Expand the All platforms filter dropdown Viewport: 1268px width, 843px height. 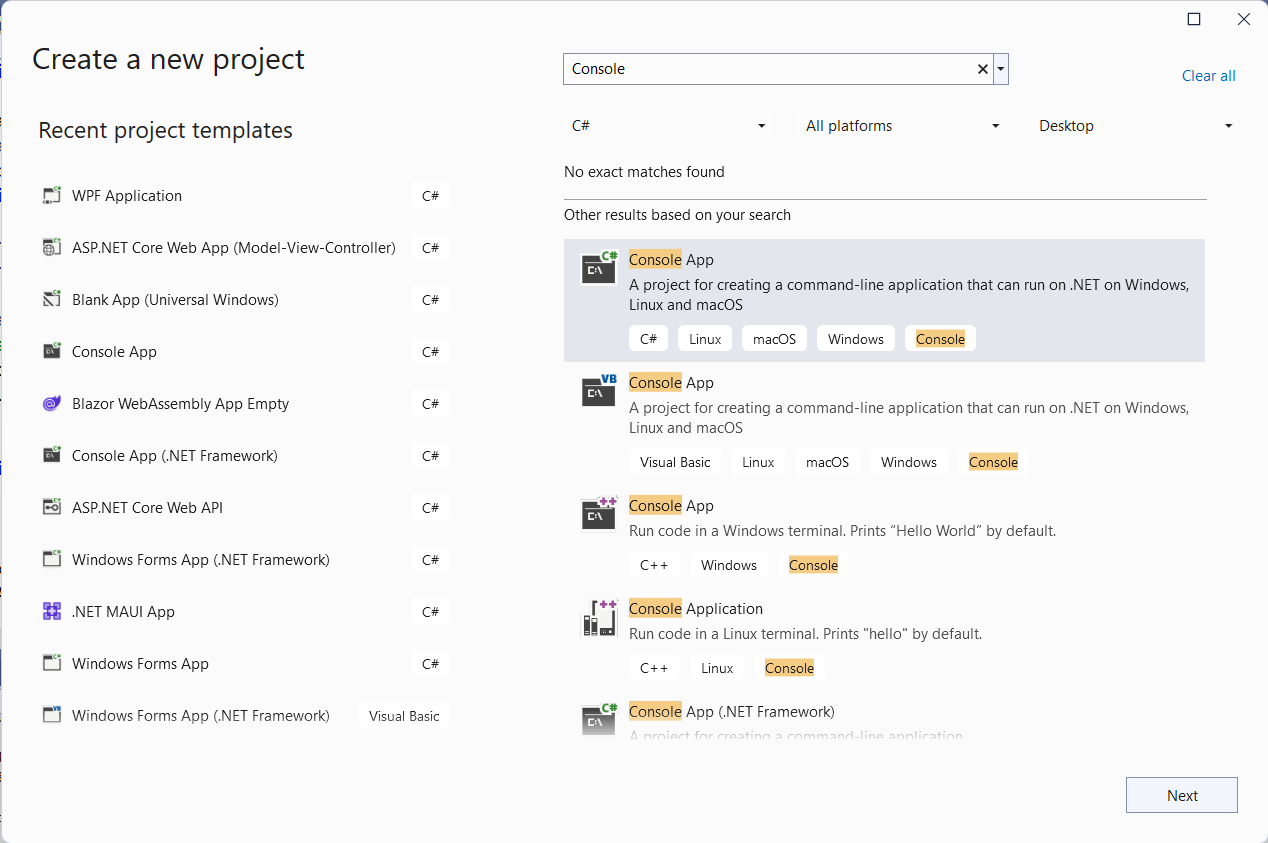[x=902, y=126]
